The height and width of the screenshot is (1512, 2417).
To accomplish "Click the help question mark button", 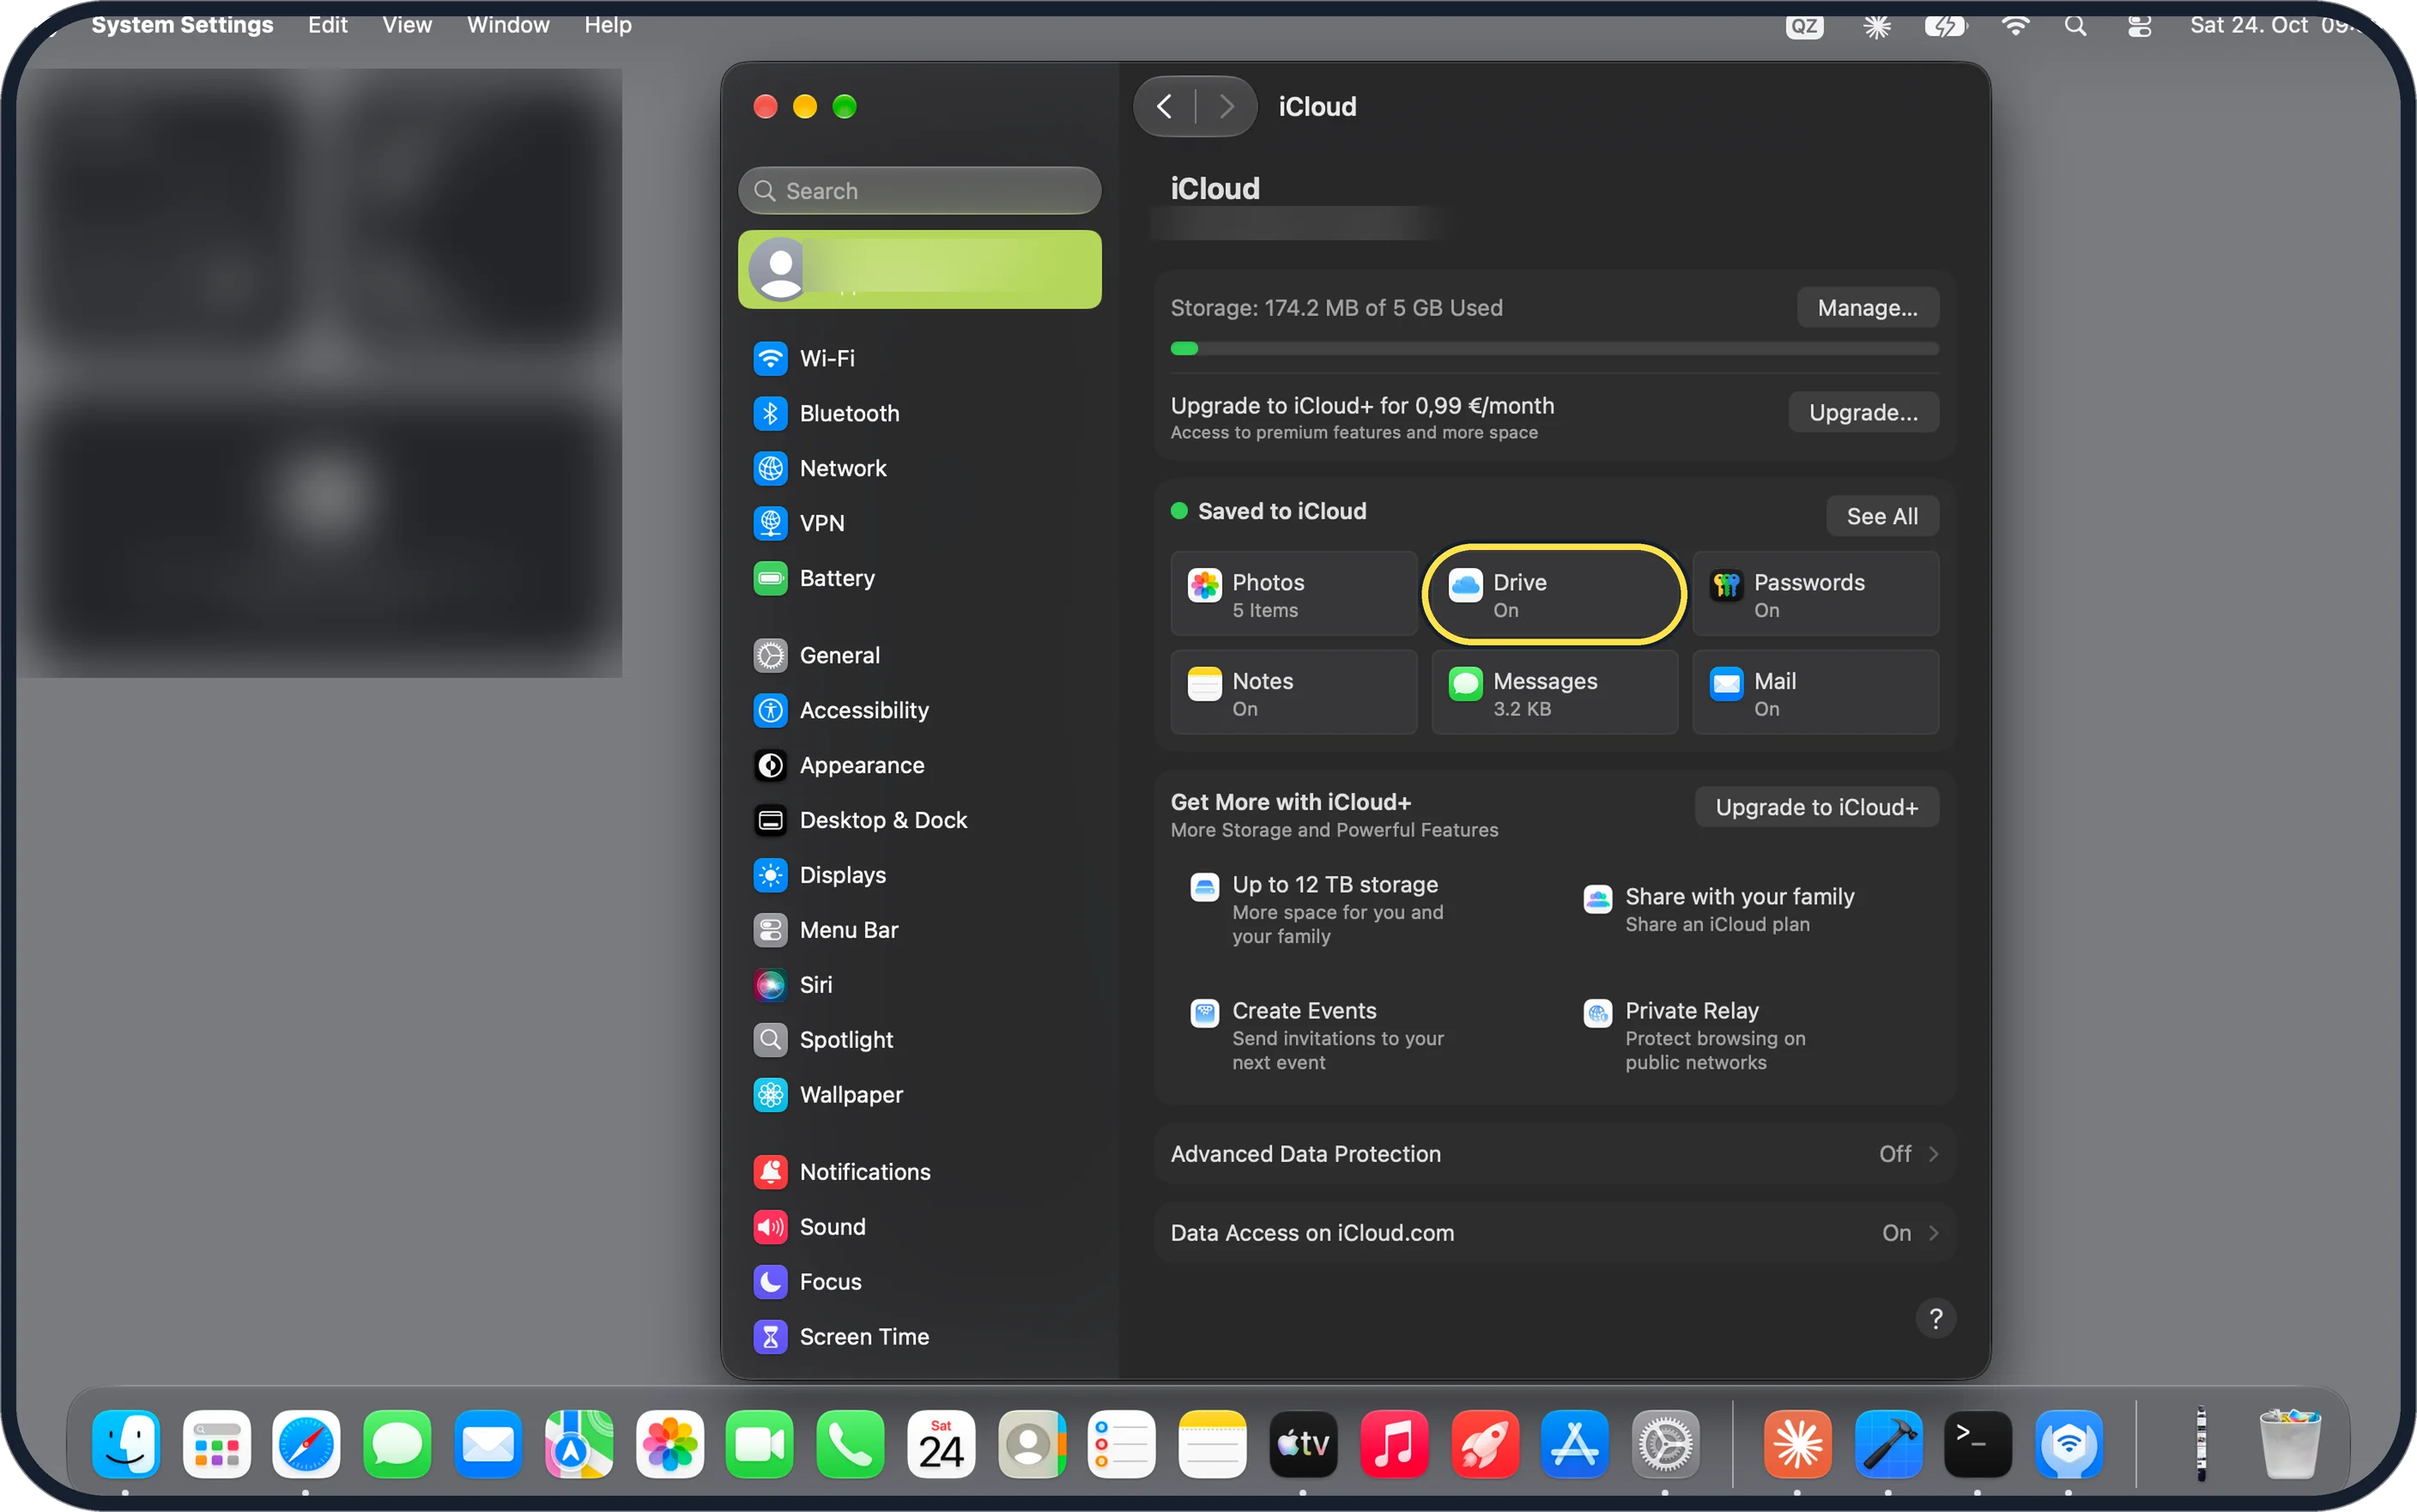I will (x=1935, y=1319).
